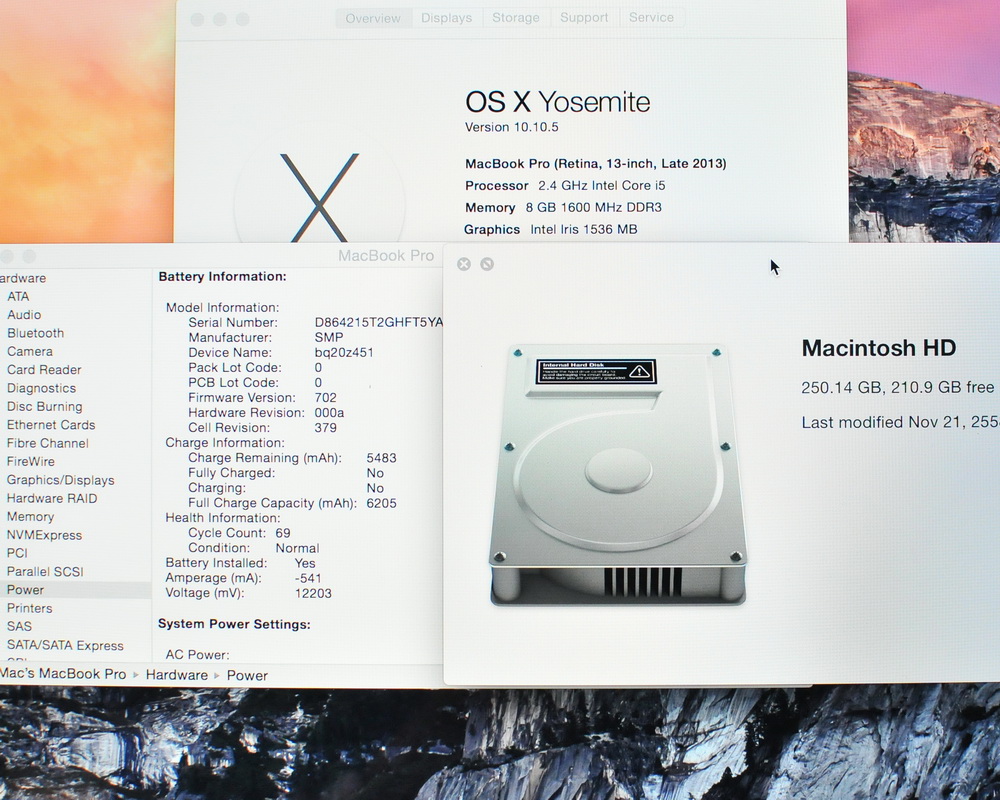Select Memory in the sidebar
The width and height of the screenshot is (1000, 800).
31,517
